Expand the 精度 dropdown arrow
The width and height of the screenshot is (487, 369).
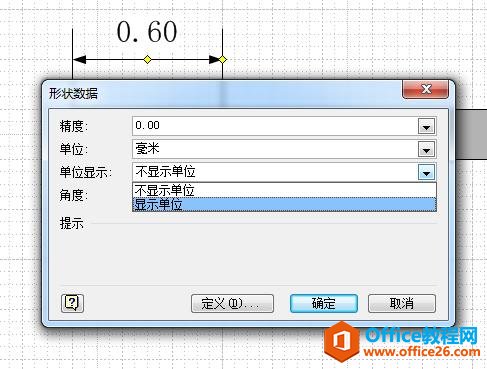pos(426,127)
